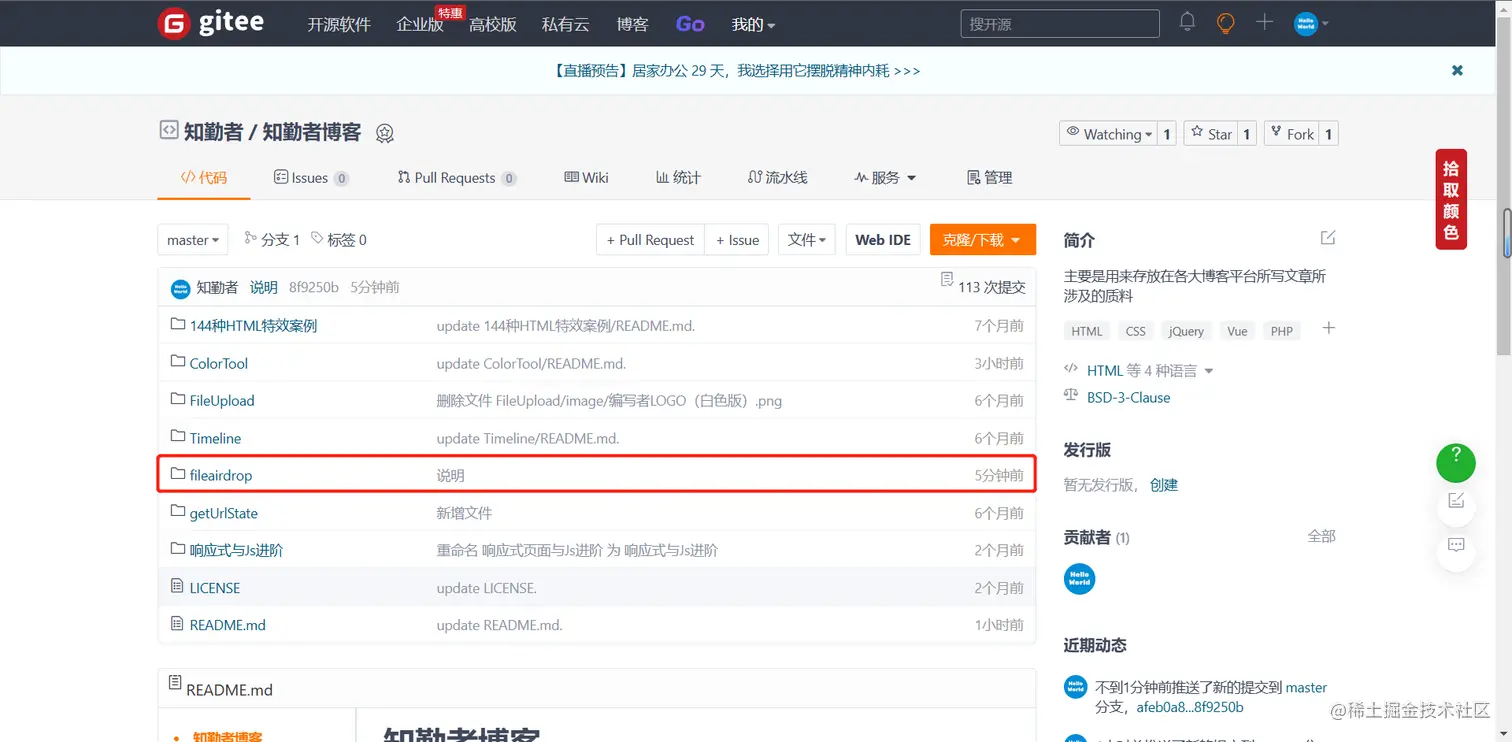Open the BSD-3-Clause license link
This screenshot has width=1512, height=742.
coord(1128,397)
